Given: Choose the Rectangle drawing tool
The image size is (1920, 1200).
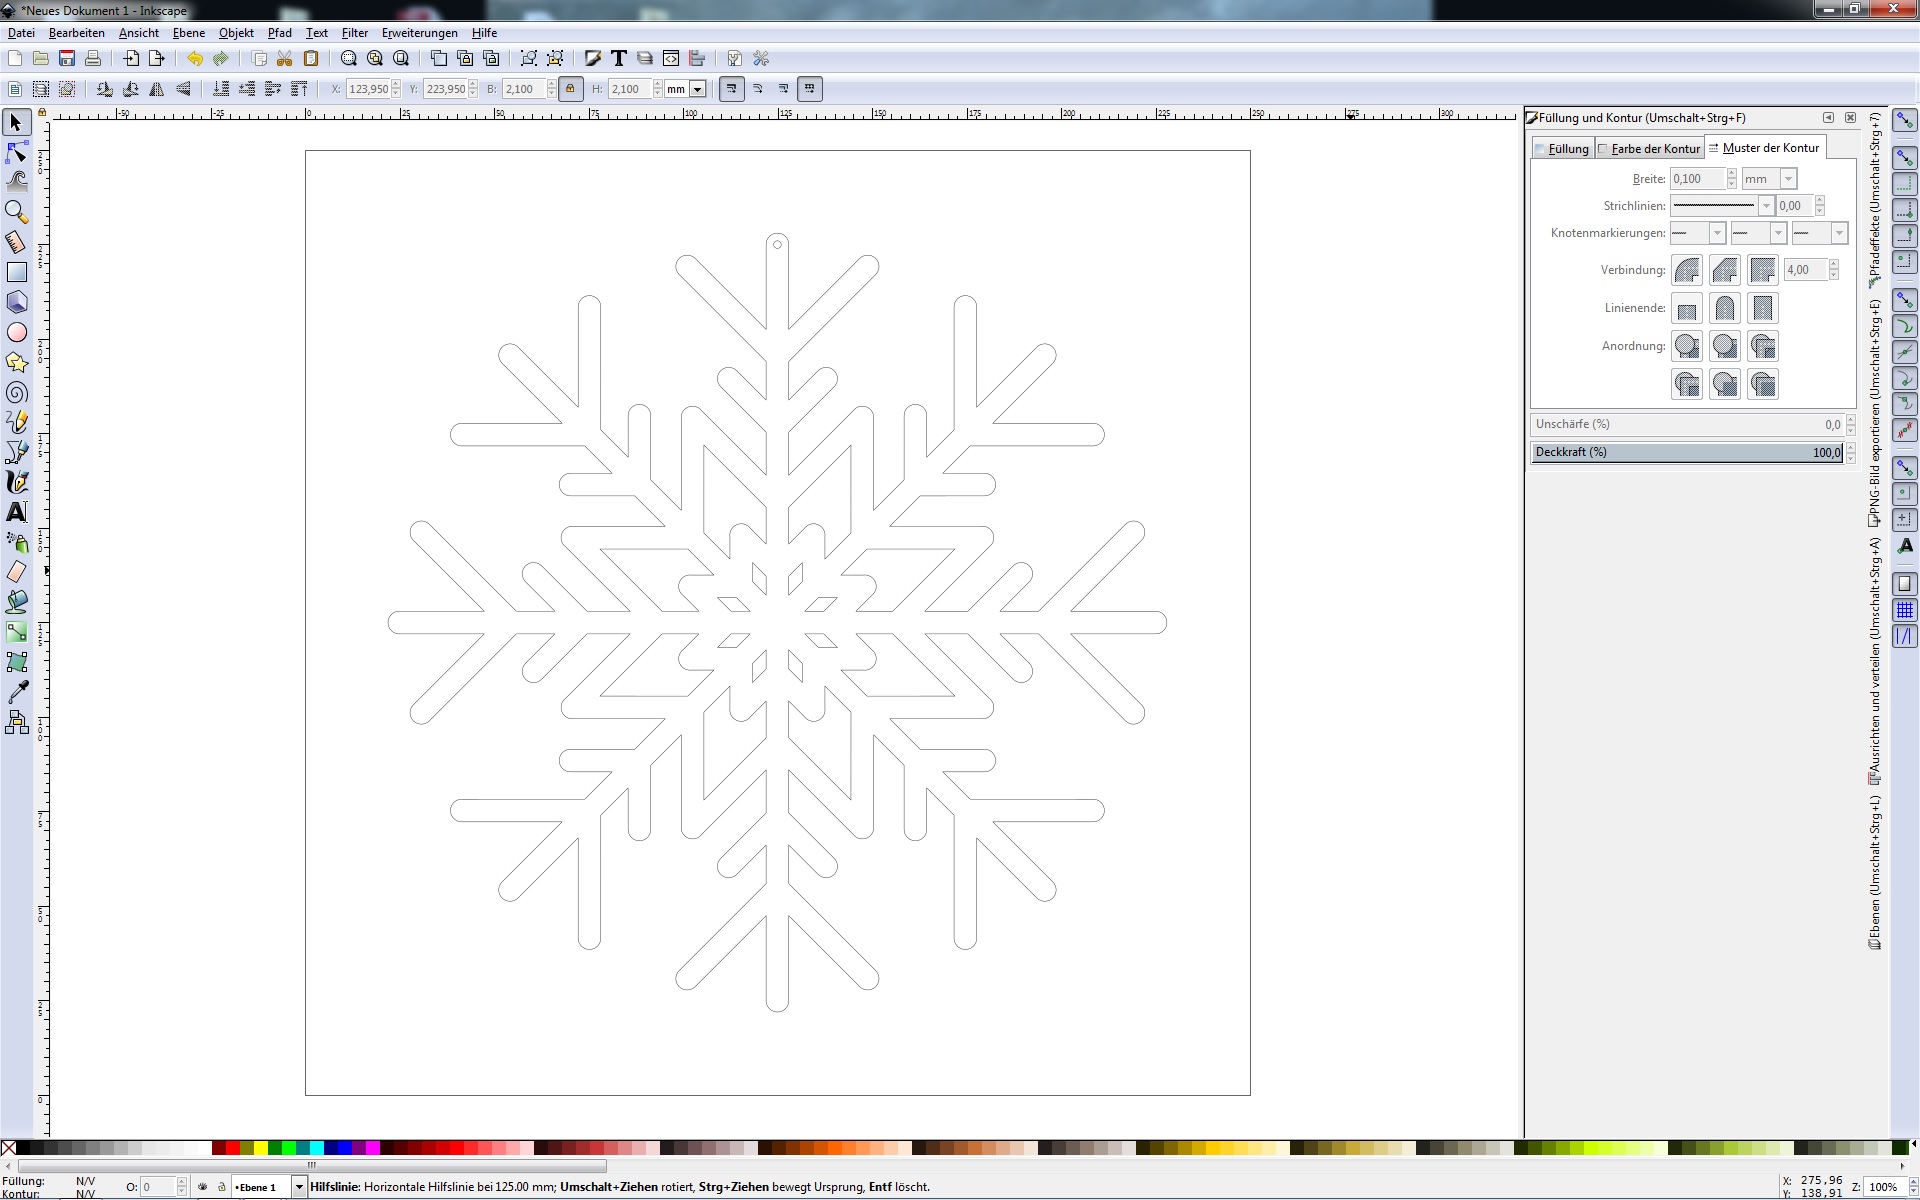Looking at the screenshot, I should [16, 272].
